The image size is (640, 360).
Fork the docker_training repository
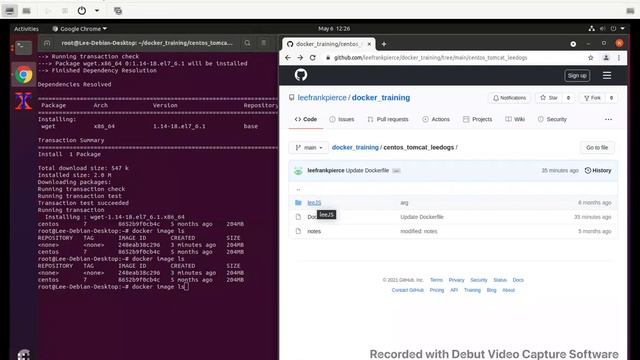pos(592,98)
